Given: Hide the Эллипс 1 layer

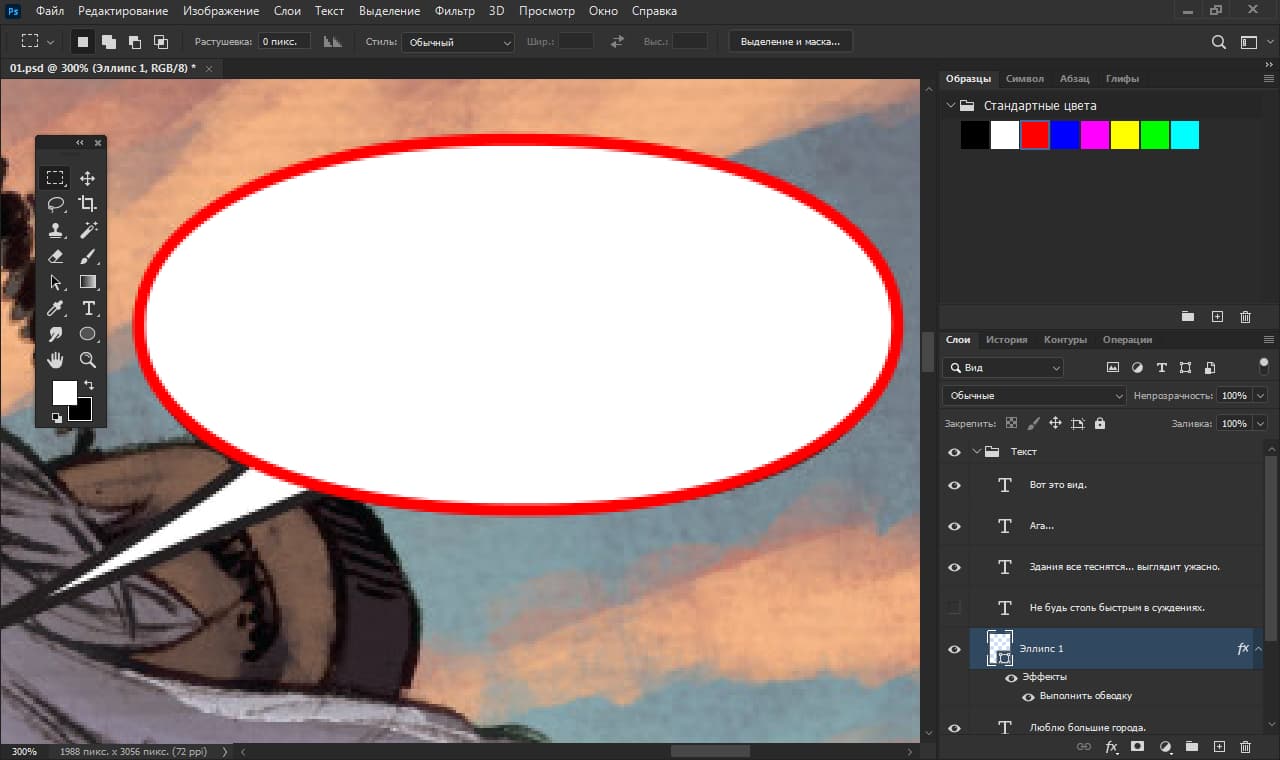Looking at the screenshot, I should [954, 649].
